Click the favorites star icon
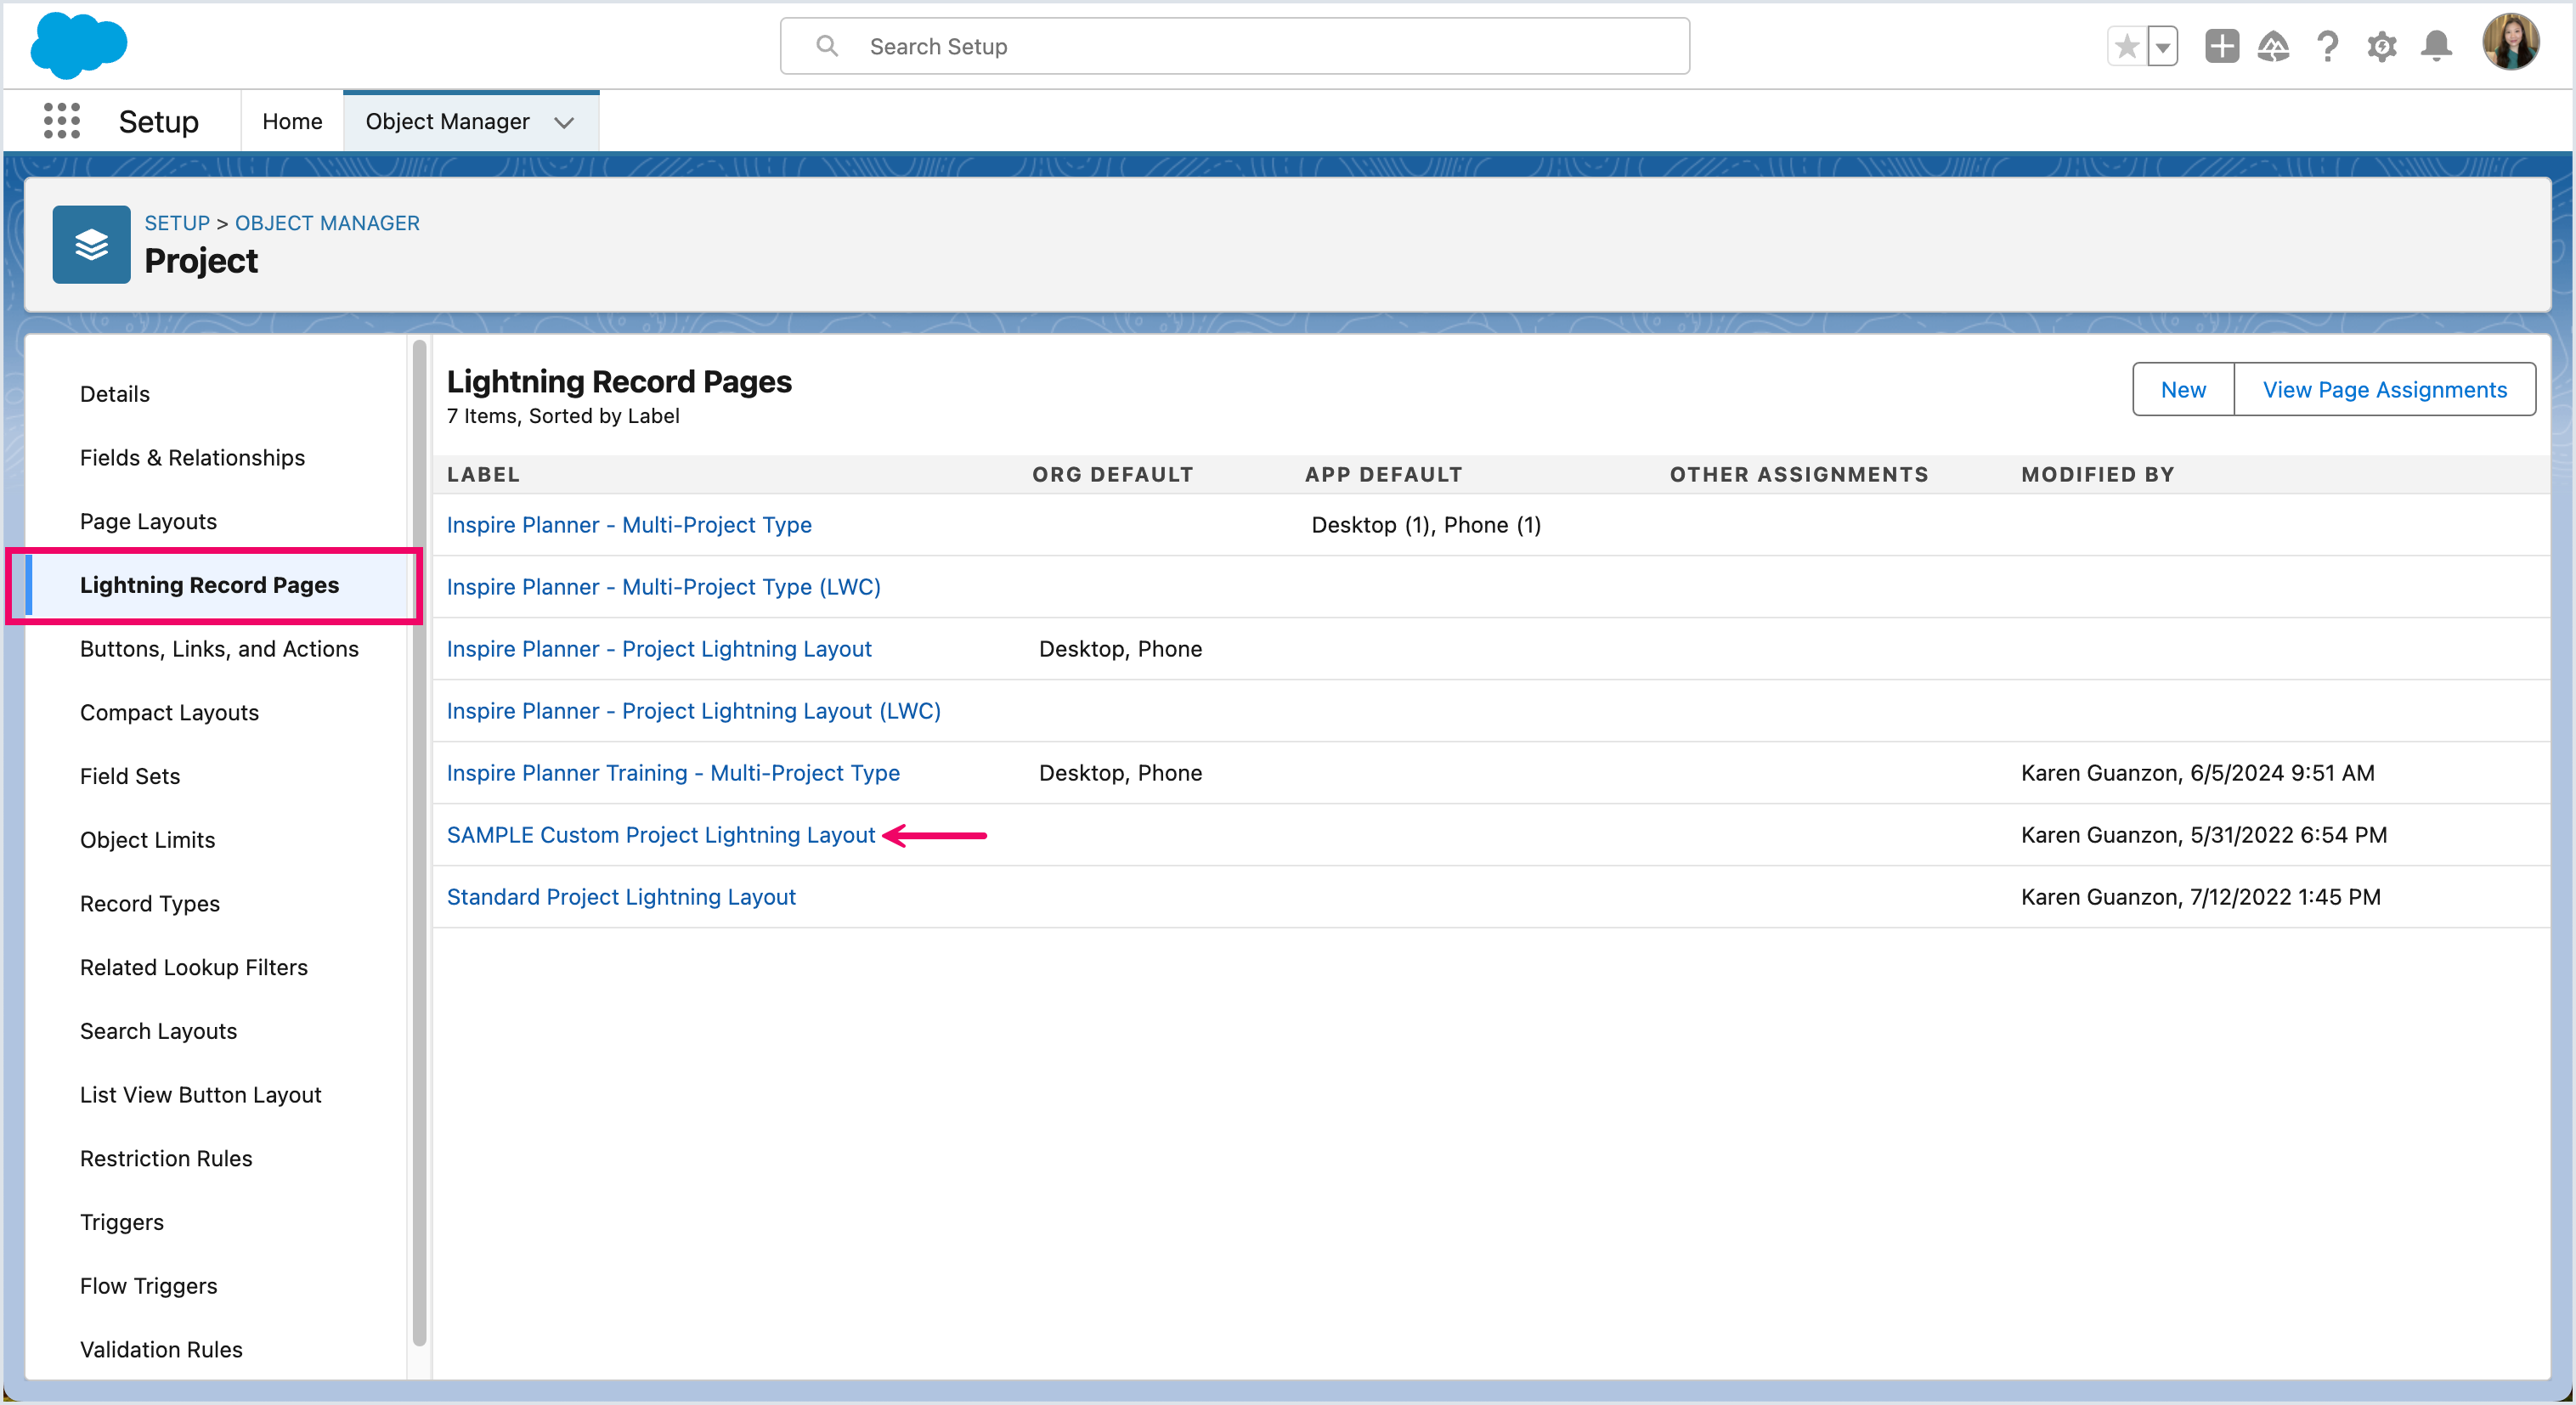Screen dimensions: 2576x1405 click(x=2127, y=46)
